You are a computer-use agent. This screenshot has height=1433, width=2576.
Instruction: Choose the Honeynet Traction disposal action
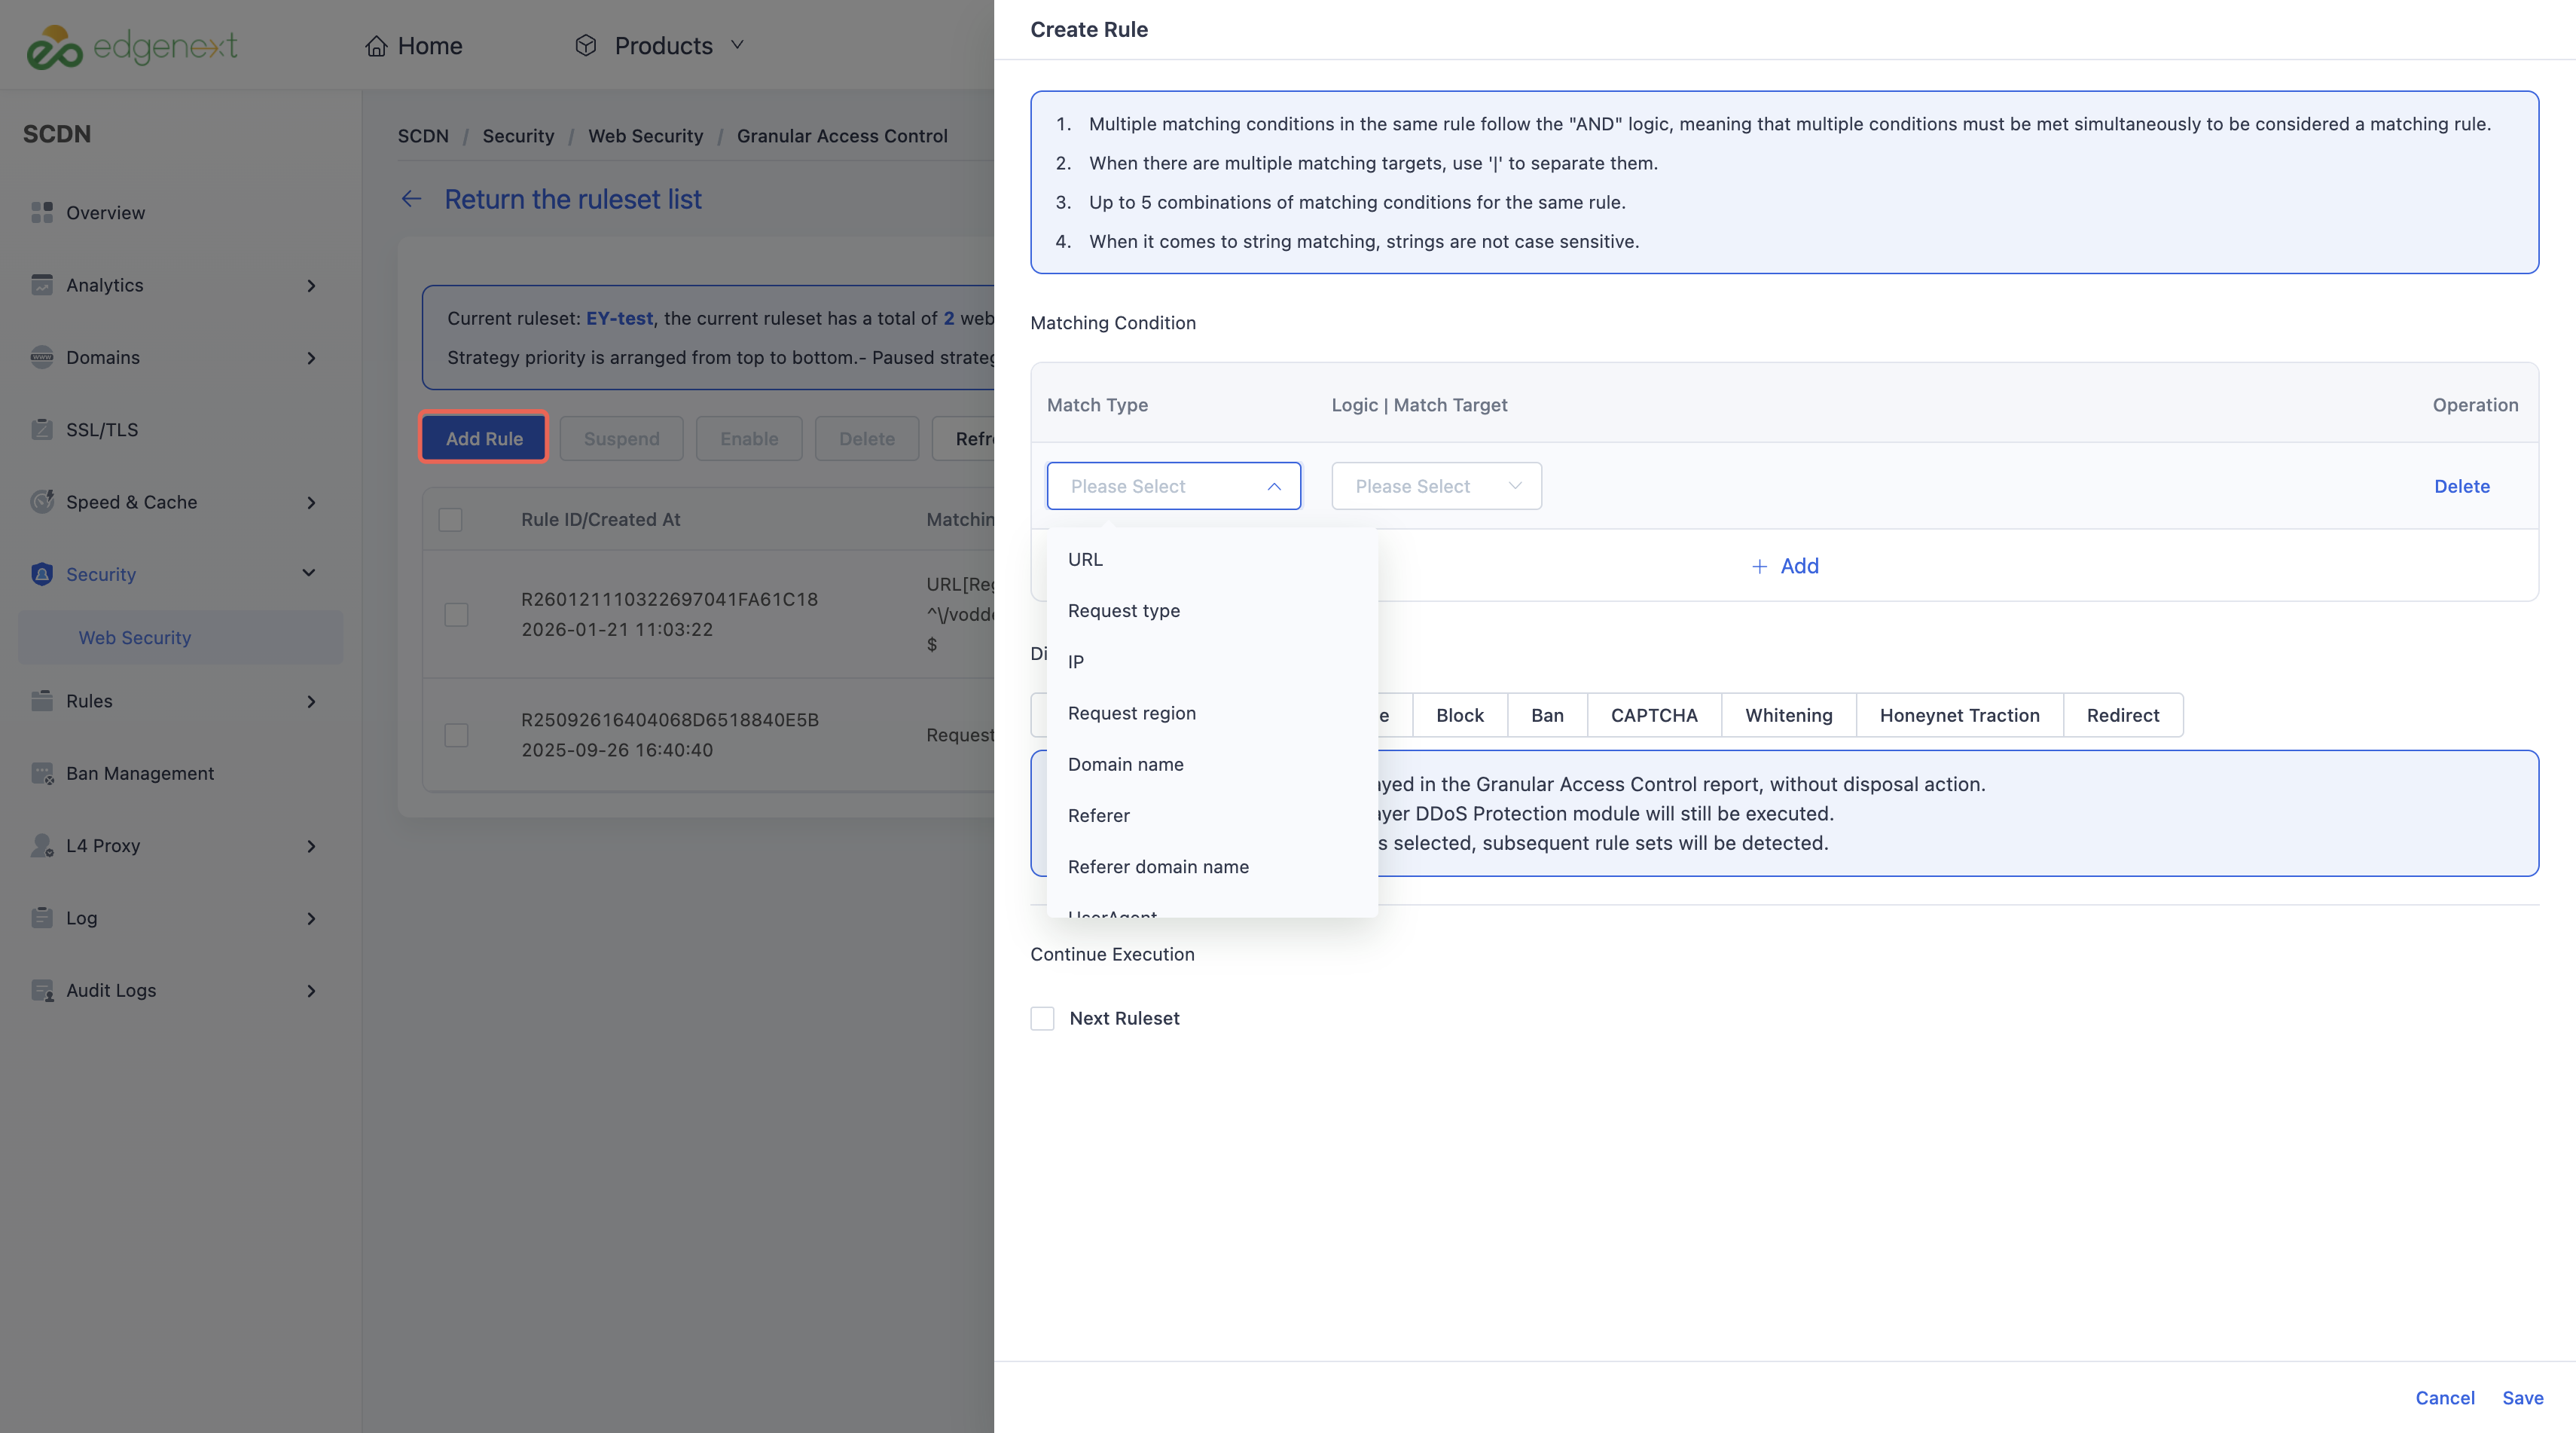pyautogui.click(x=1959, y=715)
